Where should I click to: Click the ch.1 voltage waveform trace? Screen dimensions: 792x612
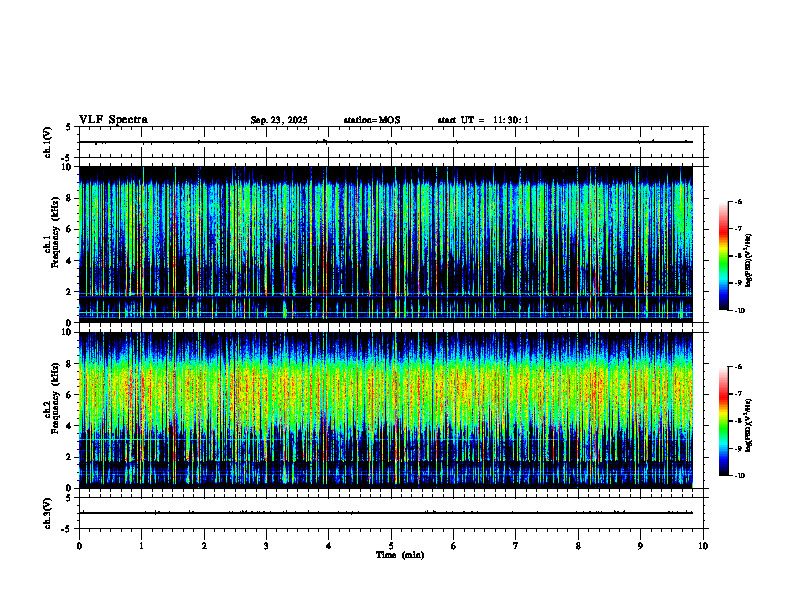(386, 142)
